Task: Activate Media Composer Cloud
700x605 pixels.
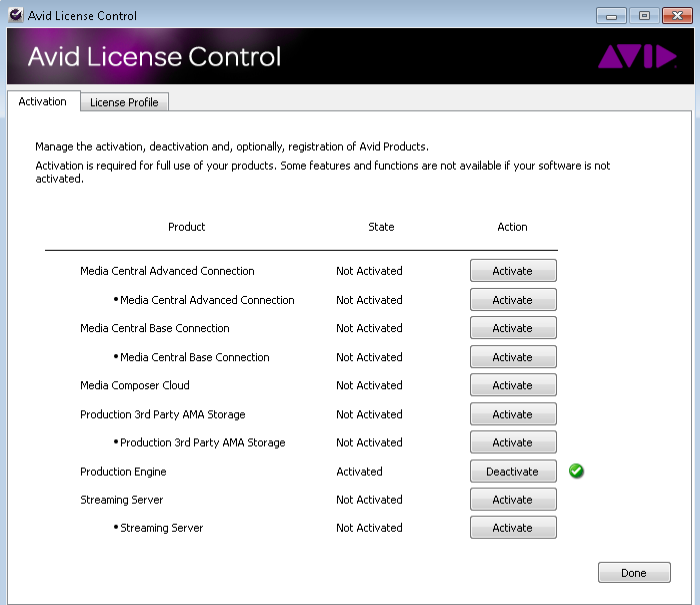Action: [x=512, y=385]
